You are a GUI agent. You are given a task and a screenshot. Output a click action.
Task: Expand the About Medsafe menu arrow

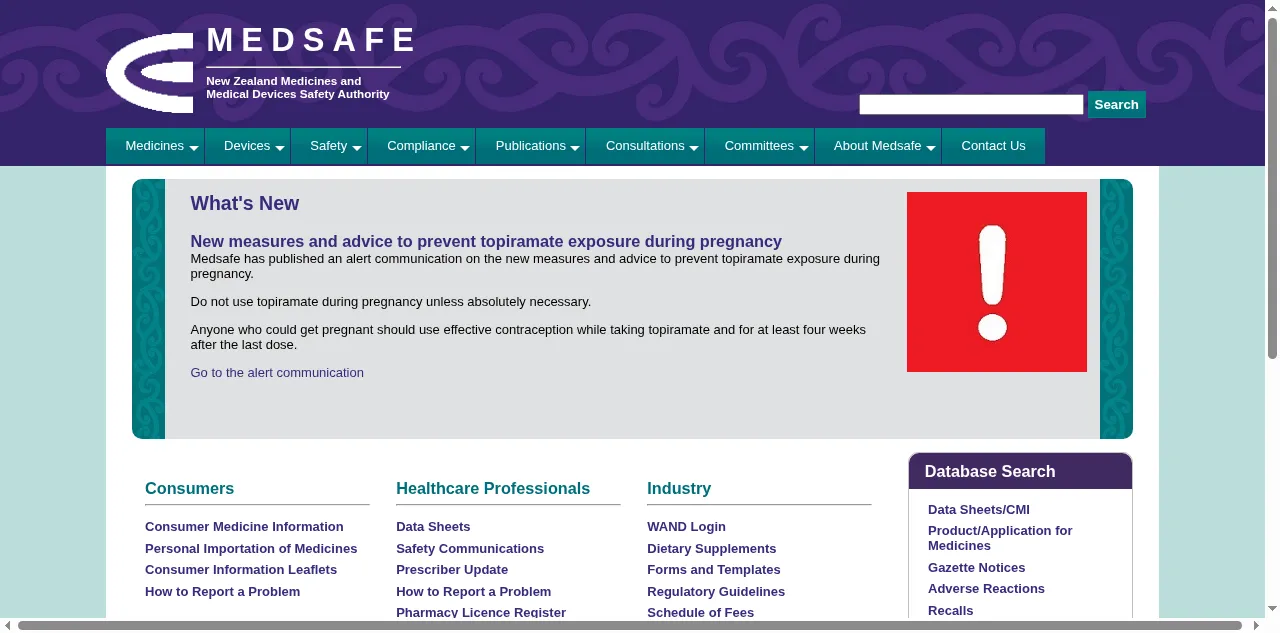[931, 148]
